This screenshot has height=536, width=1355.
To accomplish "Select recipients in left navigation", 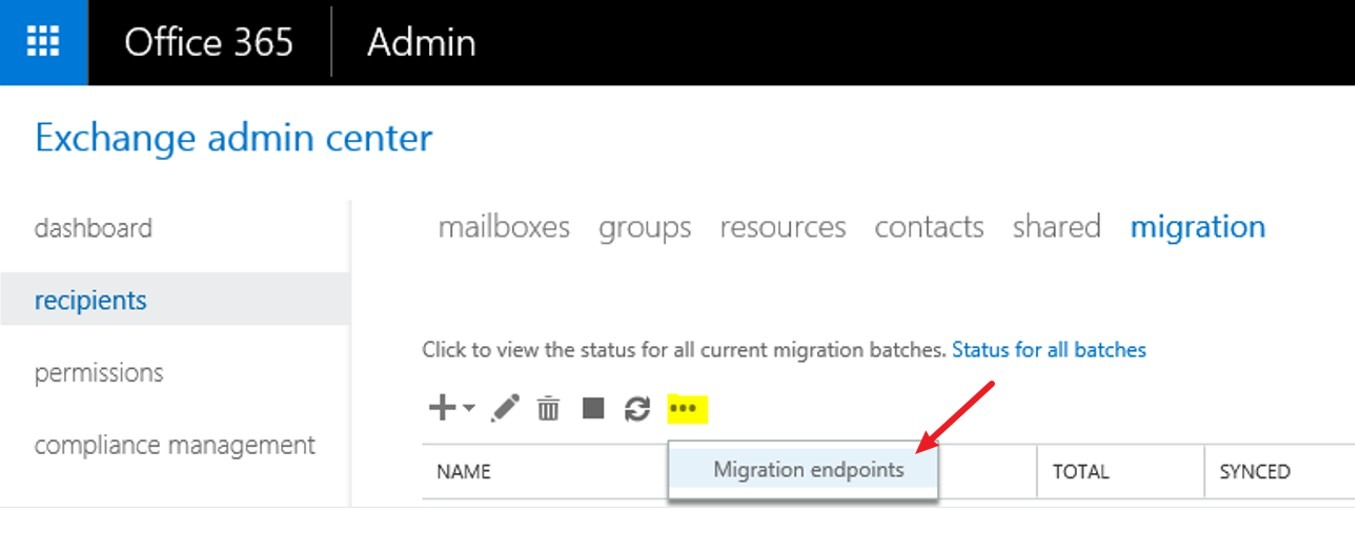I will pyautogui.click(x=175, y=300).
